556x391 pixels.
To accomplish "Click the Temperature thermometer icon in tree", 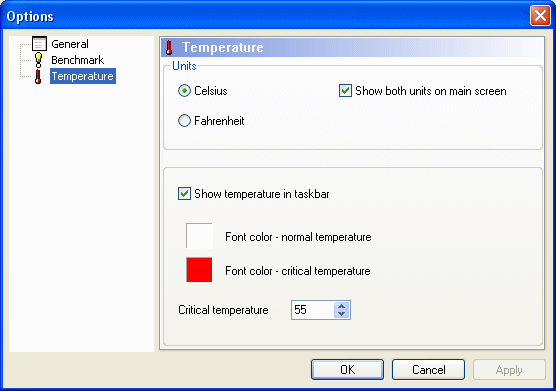I will point(38,76).
